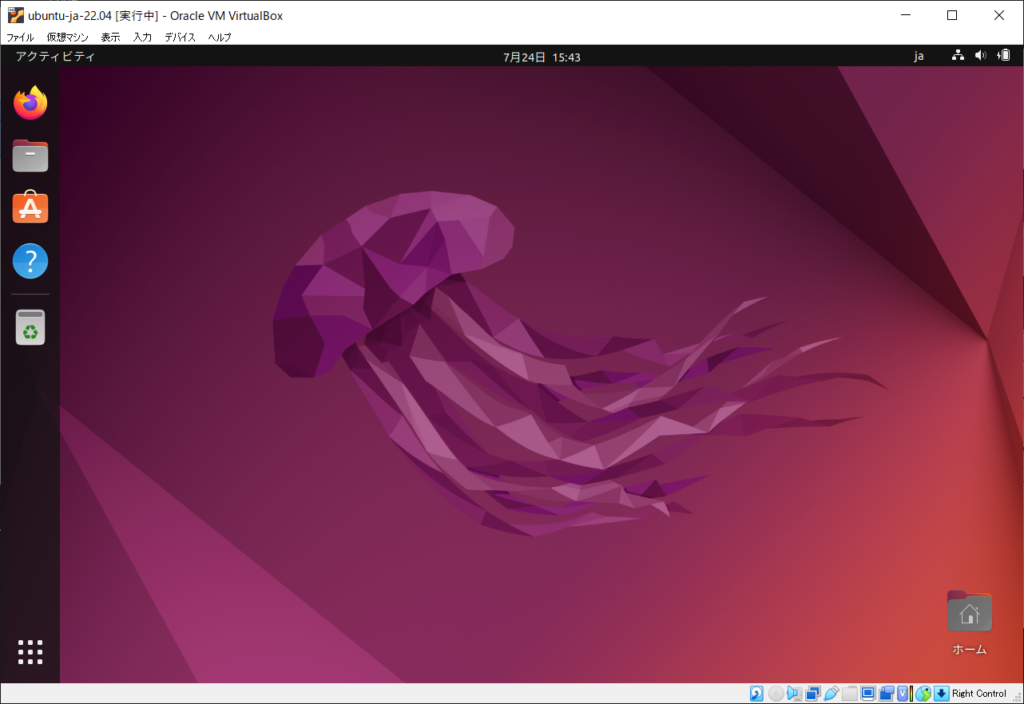Open the 入力 menu

tap(142, 37)
